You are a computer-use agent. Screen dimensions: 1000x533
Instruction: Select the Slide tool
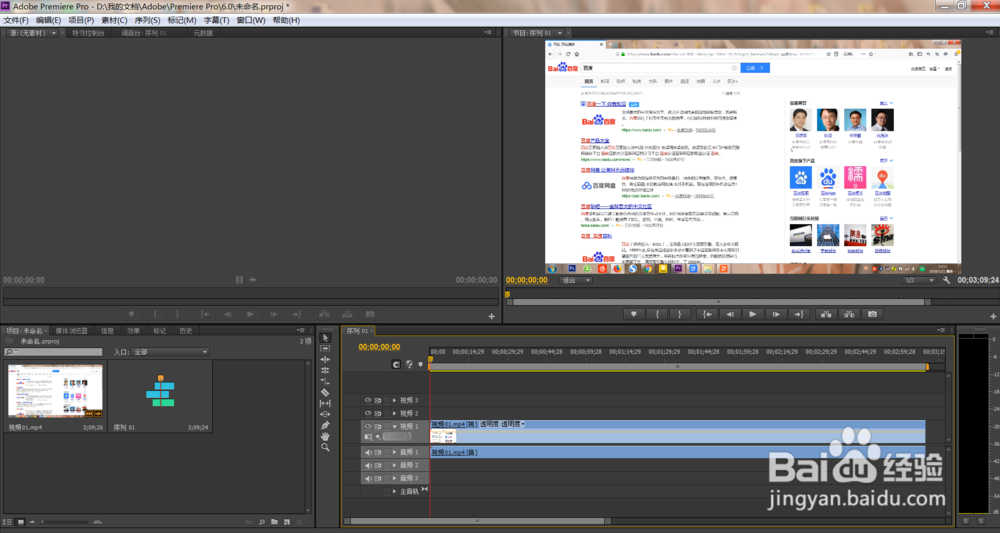click(x=325, y=414)
